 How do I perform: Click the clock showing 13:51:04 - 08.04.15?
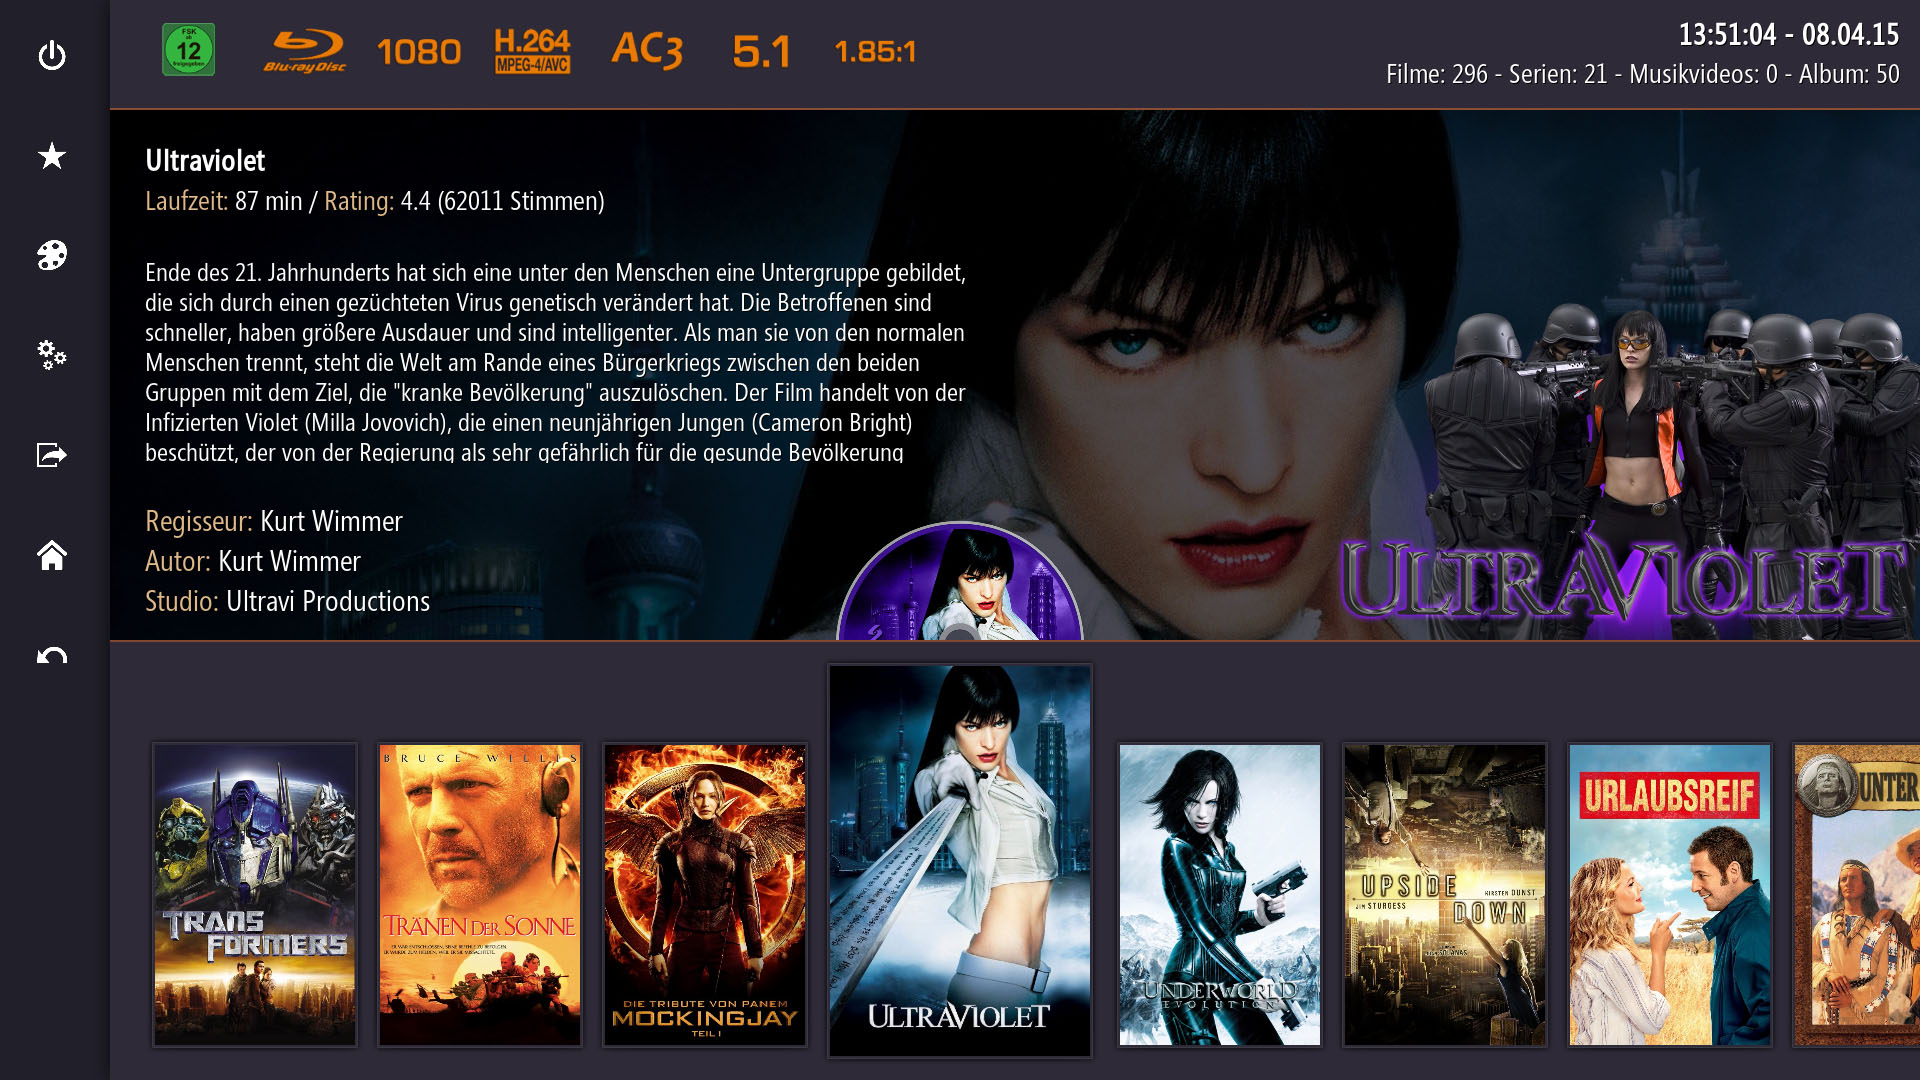(x=1789, y=35)
